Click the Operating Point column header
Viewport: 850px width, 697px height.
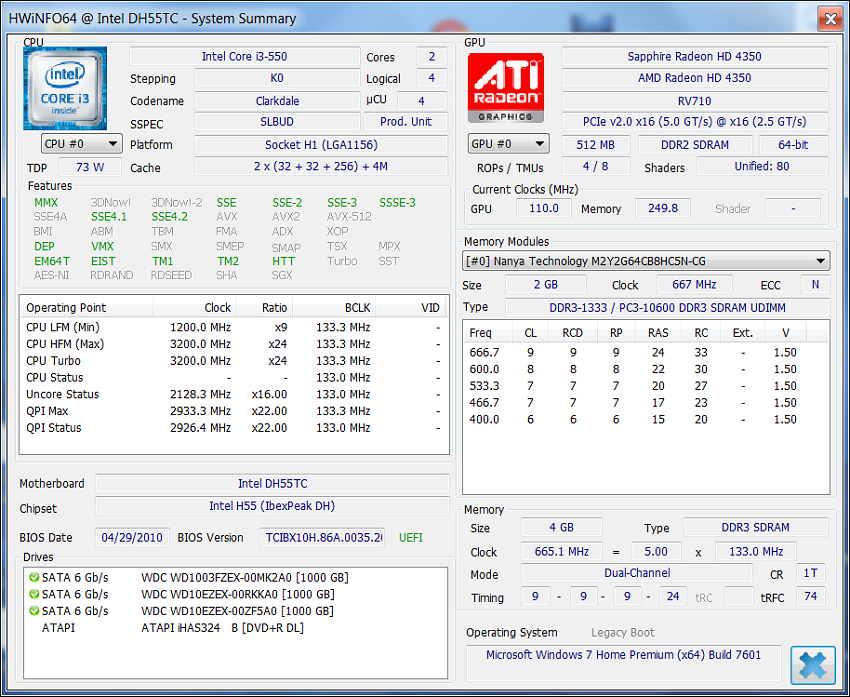tap(87, 308)
